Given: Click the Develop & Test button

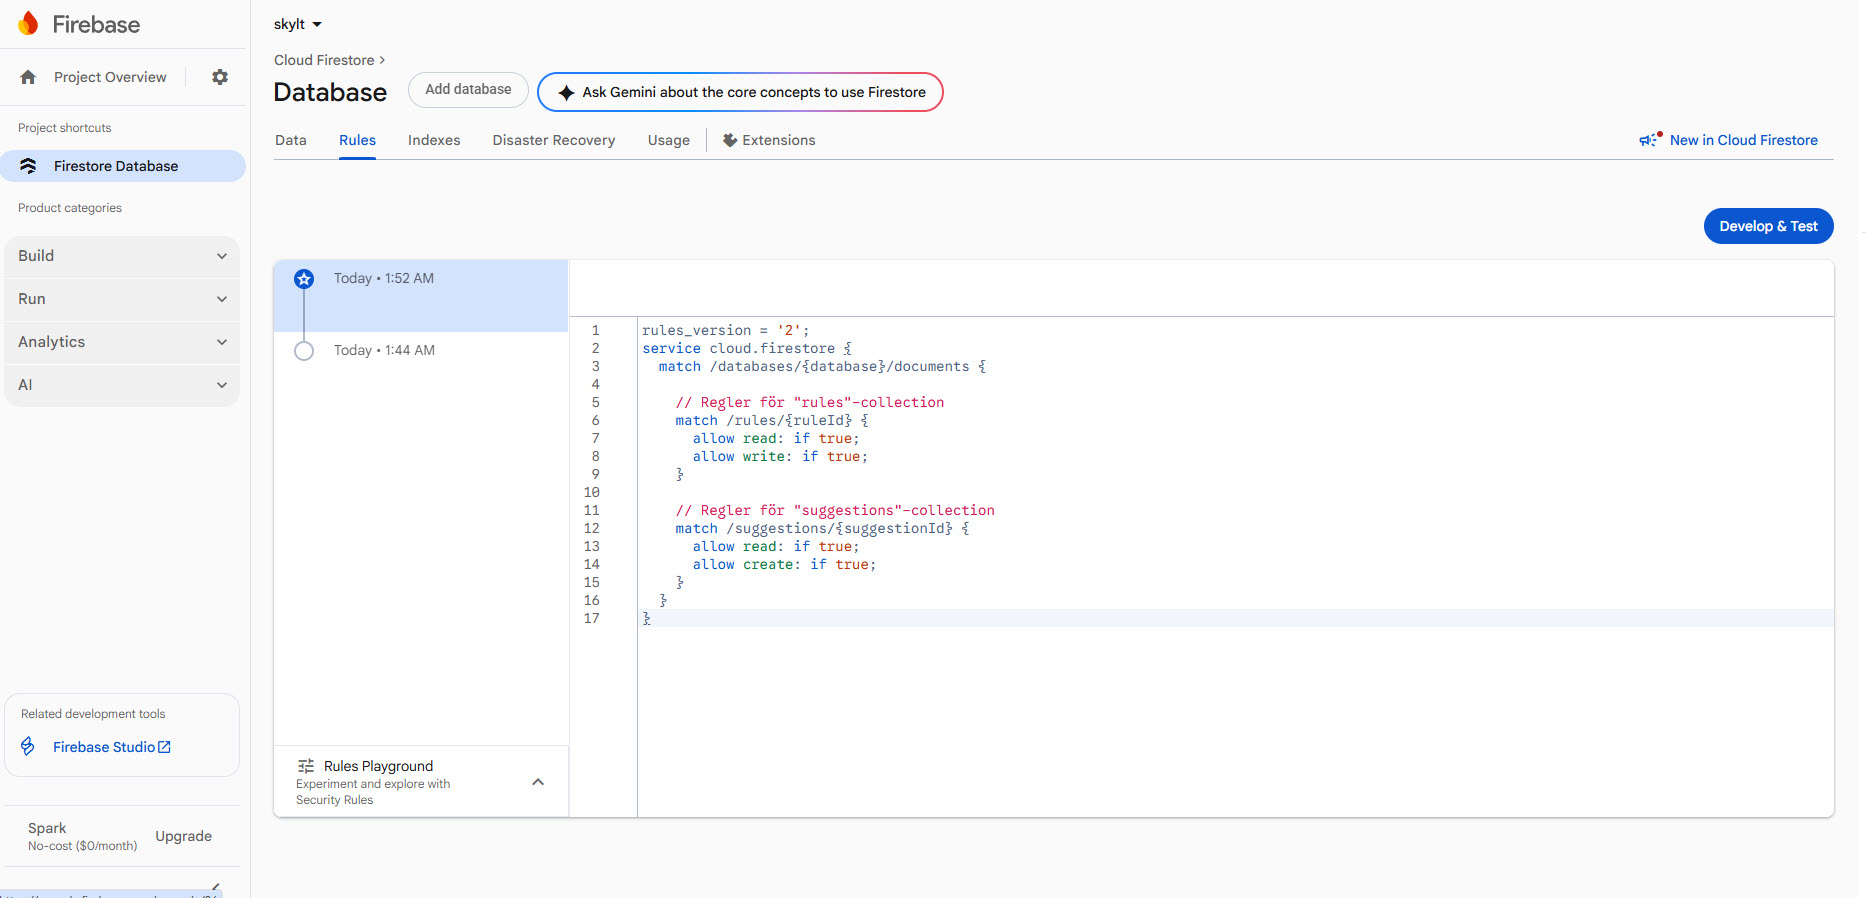Looking at the screenshot, I should point(1768,226).
